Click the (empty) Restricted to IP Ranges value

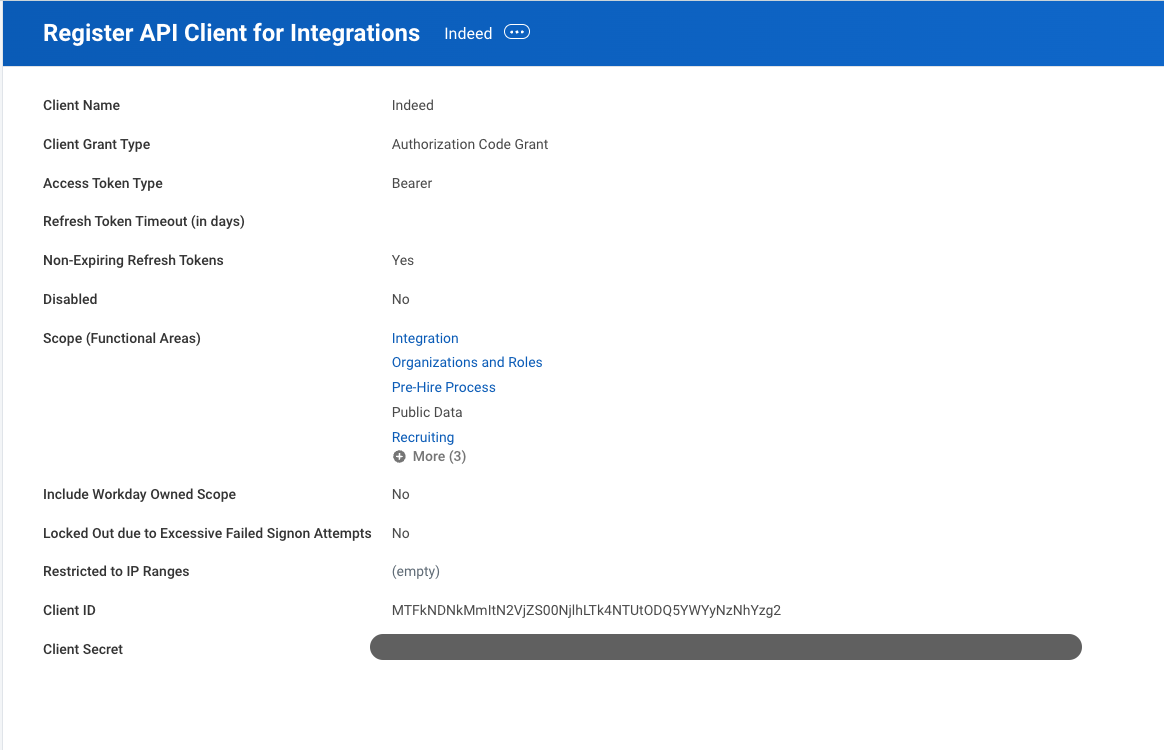pyautogui.click(x=416, y=571)
